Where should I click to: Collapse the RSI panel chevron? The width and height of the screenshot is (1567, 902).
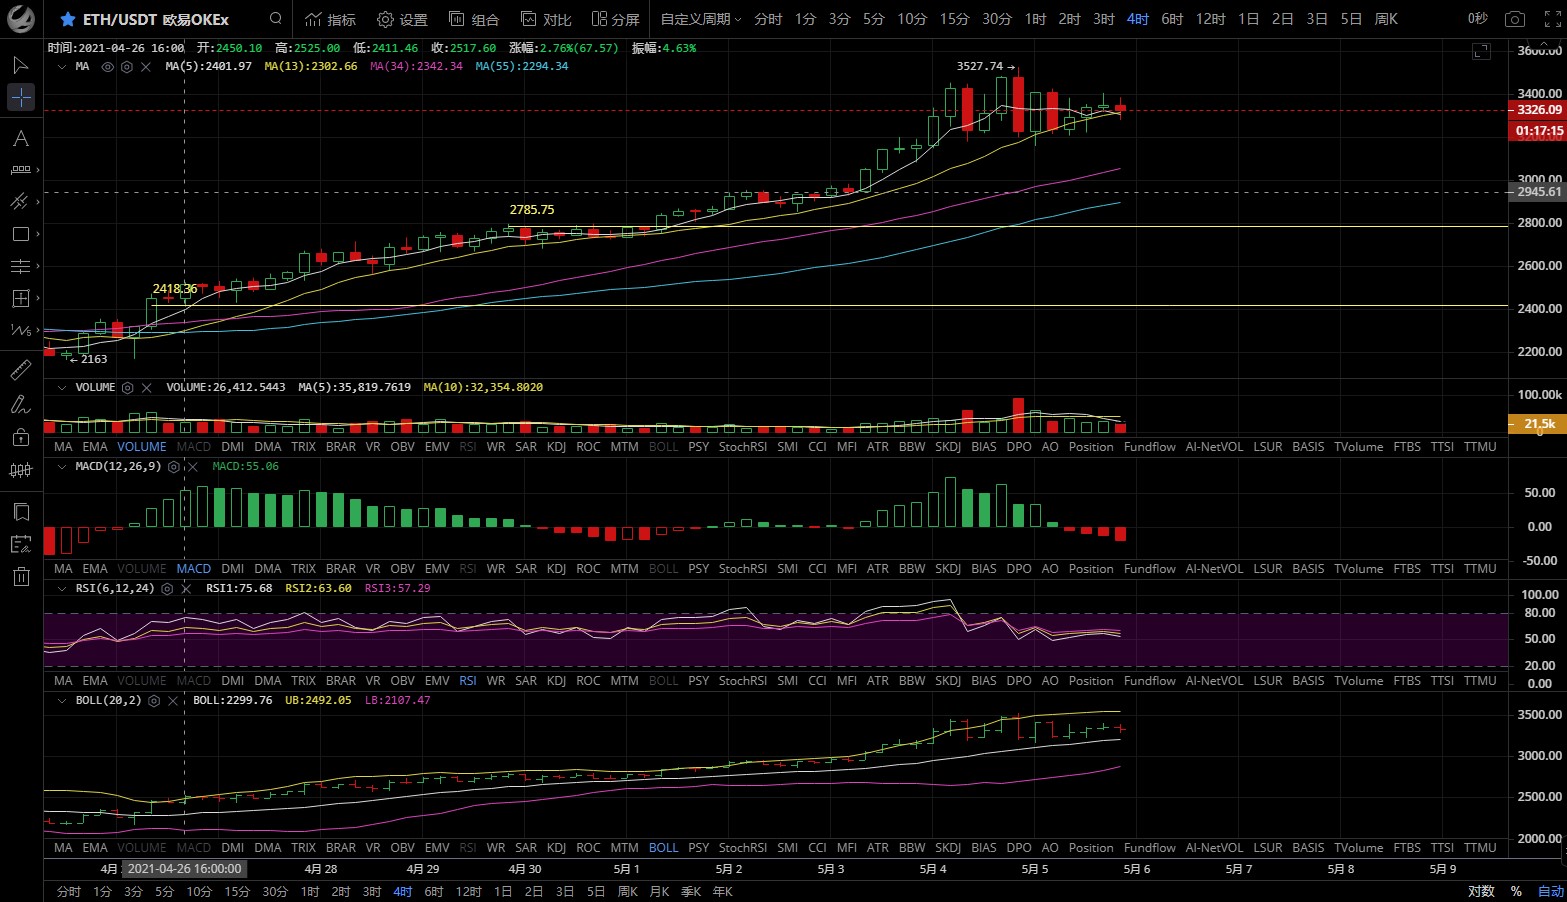[62, 589]
